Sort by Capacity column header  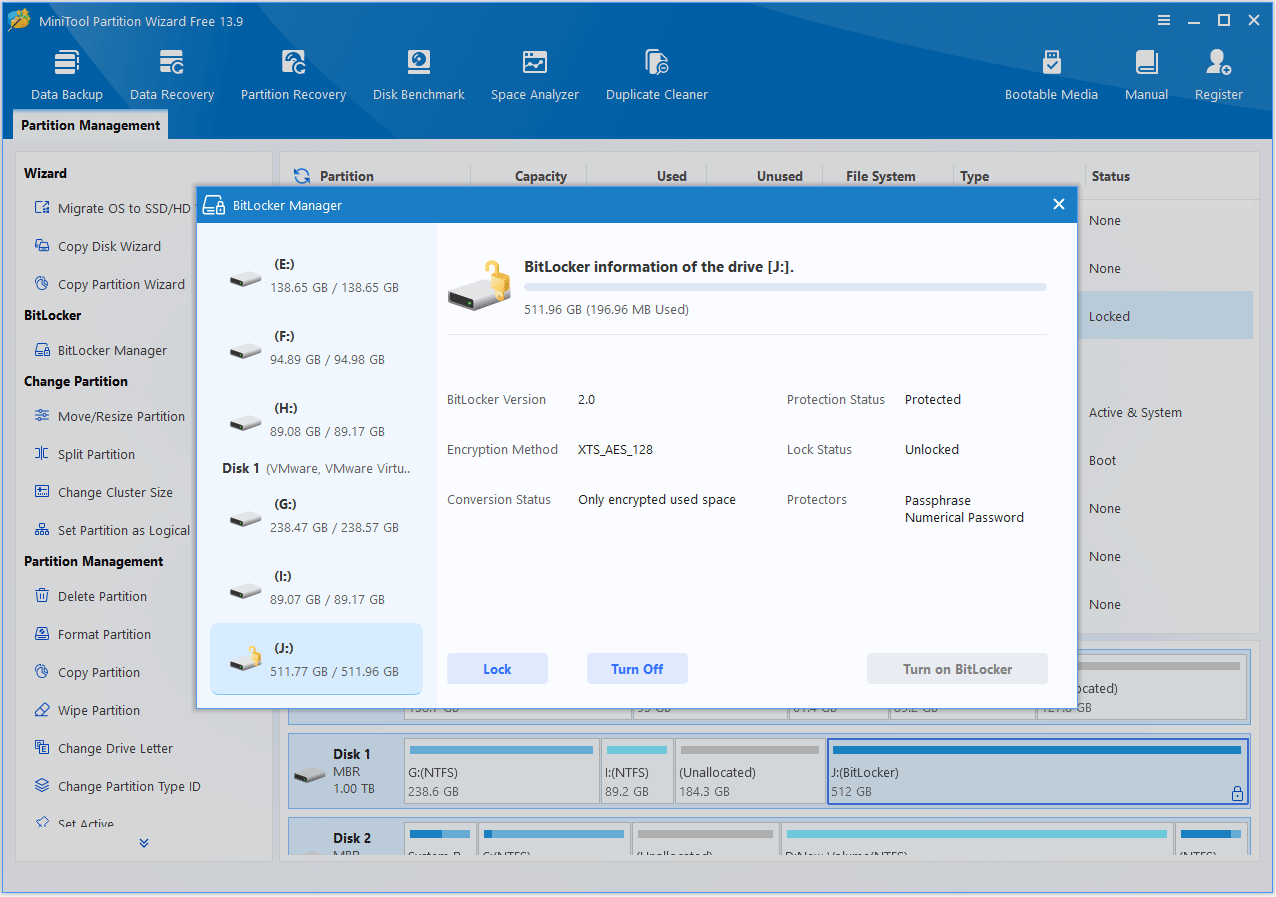[x=541, y=176]
